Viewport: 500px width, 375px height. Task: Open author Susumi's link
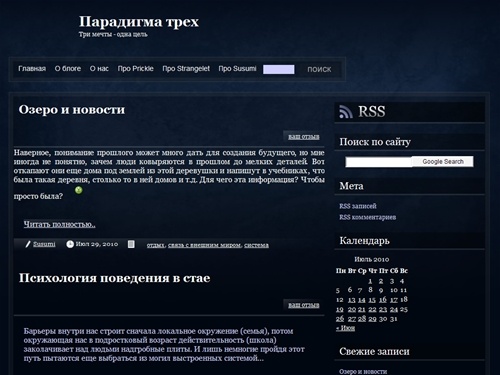pos(44,244)
